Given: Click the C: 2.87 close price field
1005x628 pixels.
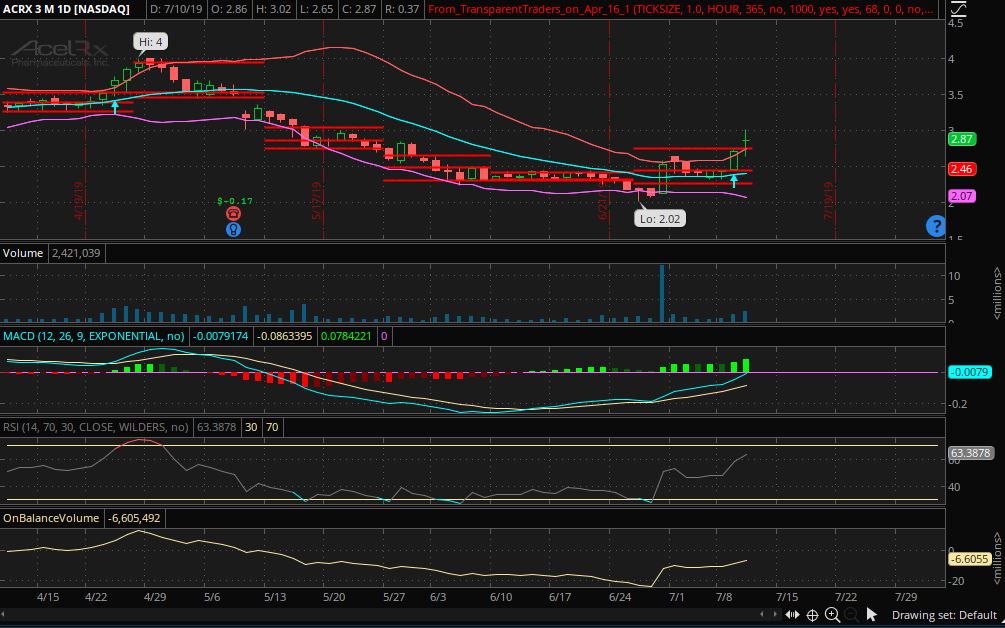Looking at the screenshot, I should [x=359, y=9].
